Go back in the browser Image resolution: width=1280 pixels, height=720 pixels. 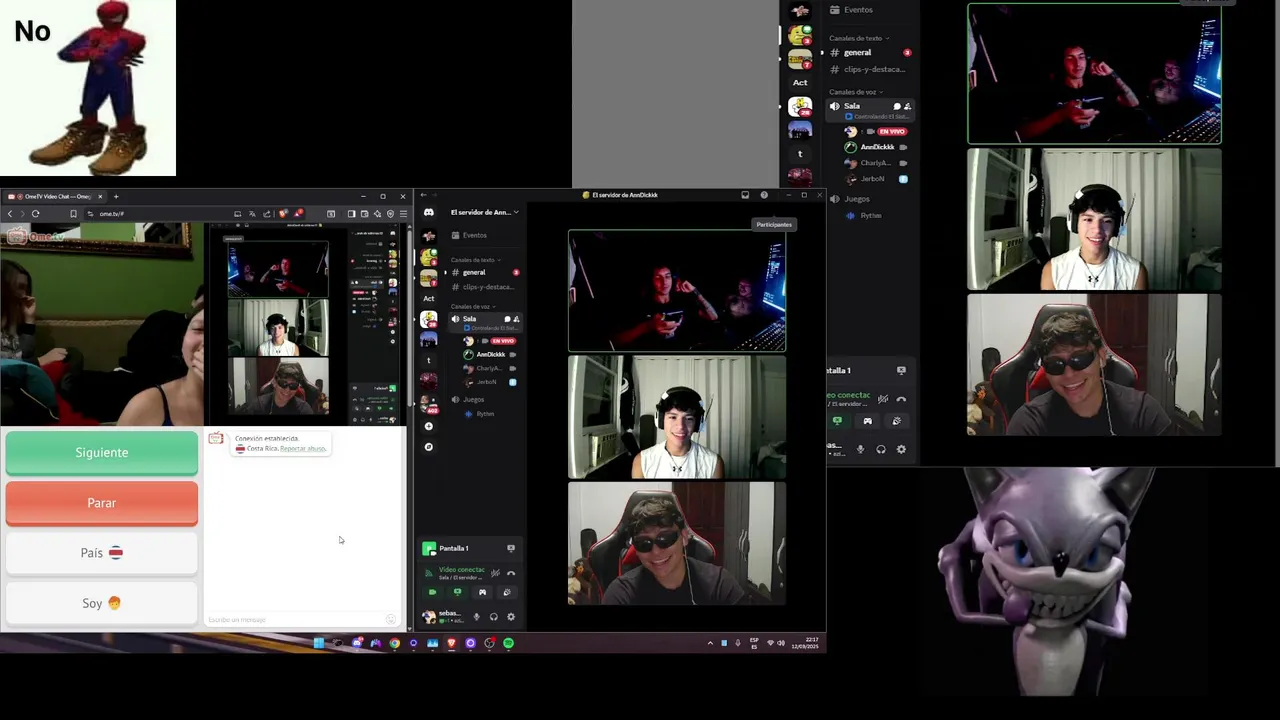(10, 214)
